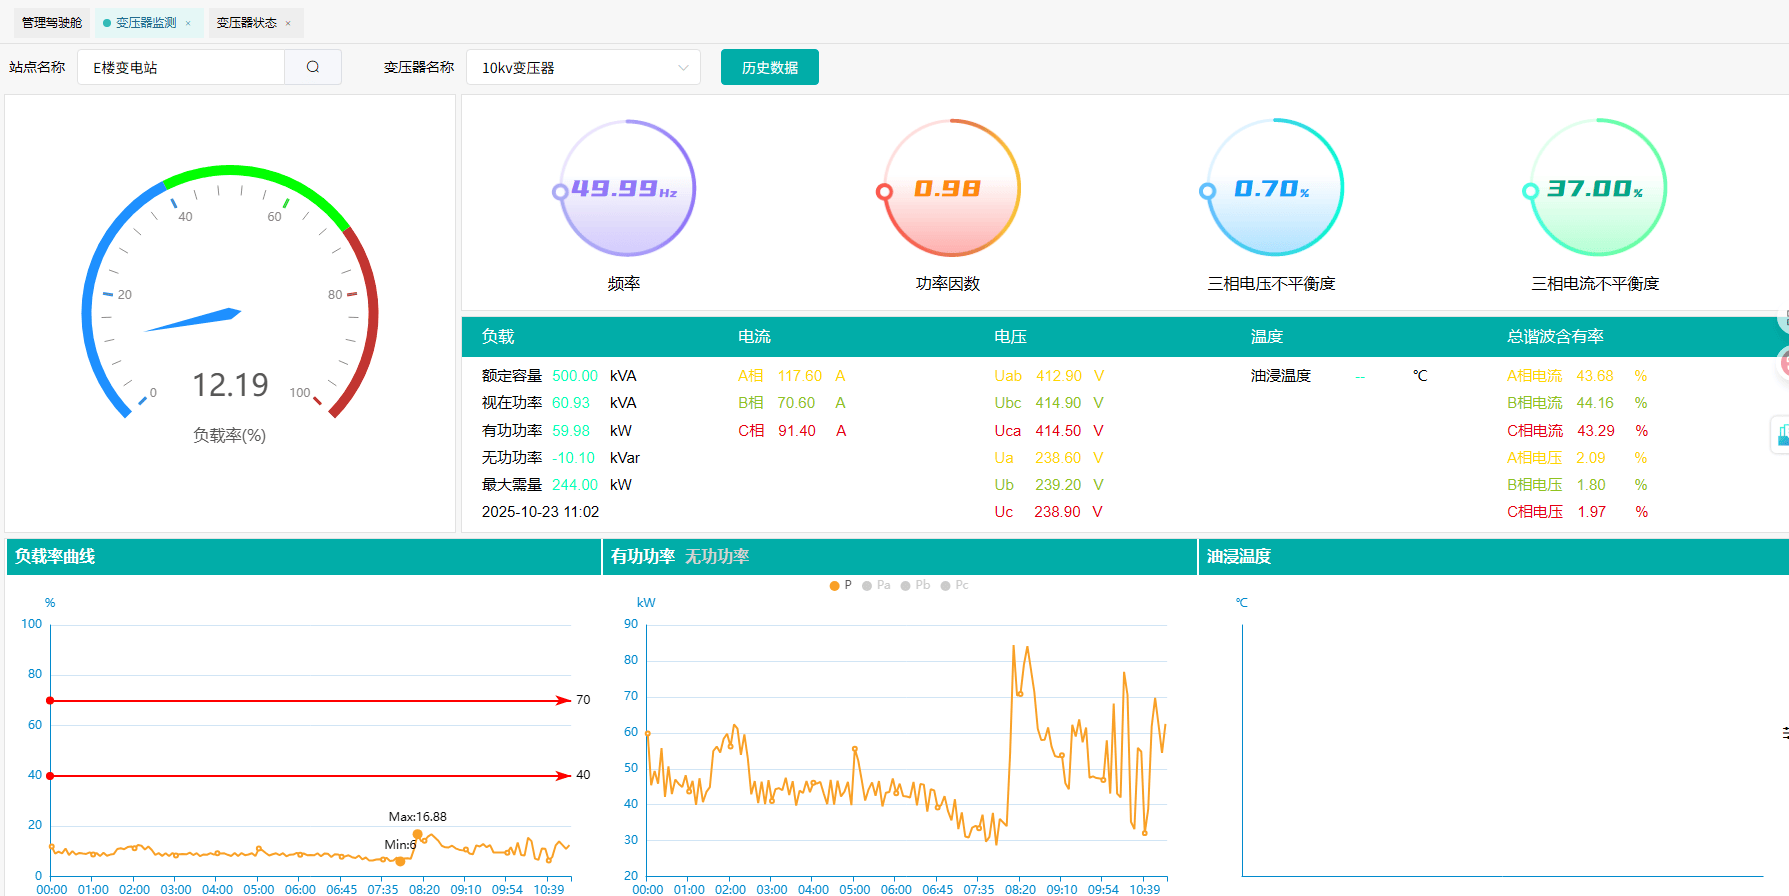Click the 站点名称 input field
This screenshot has height=896, width=1789.
181,67
